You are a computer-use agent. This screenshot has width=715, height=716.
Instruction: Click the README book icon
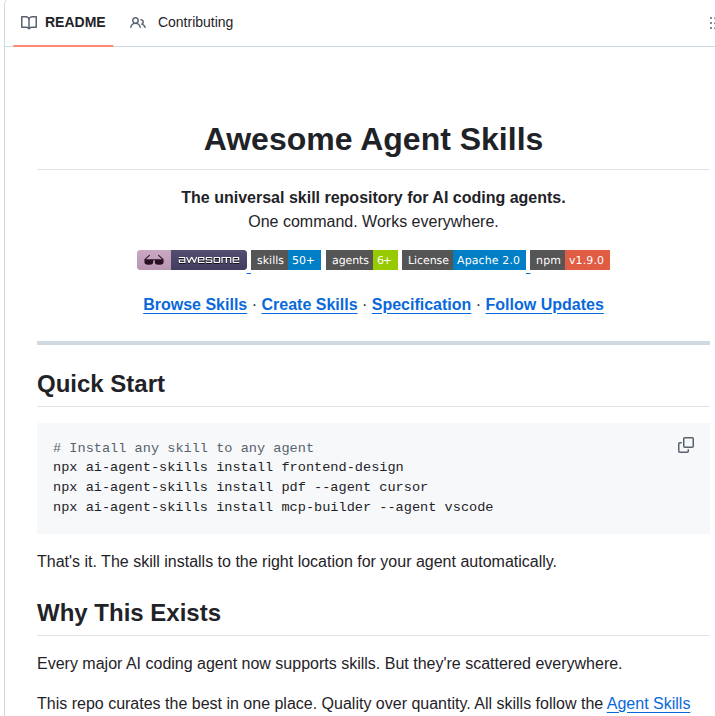click(29, 22)
